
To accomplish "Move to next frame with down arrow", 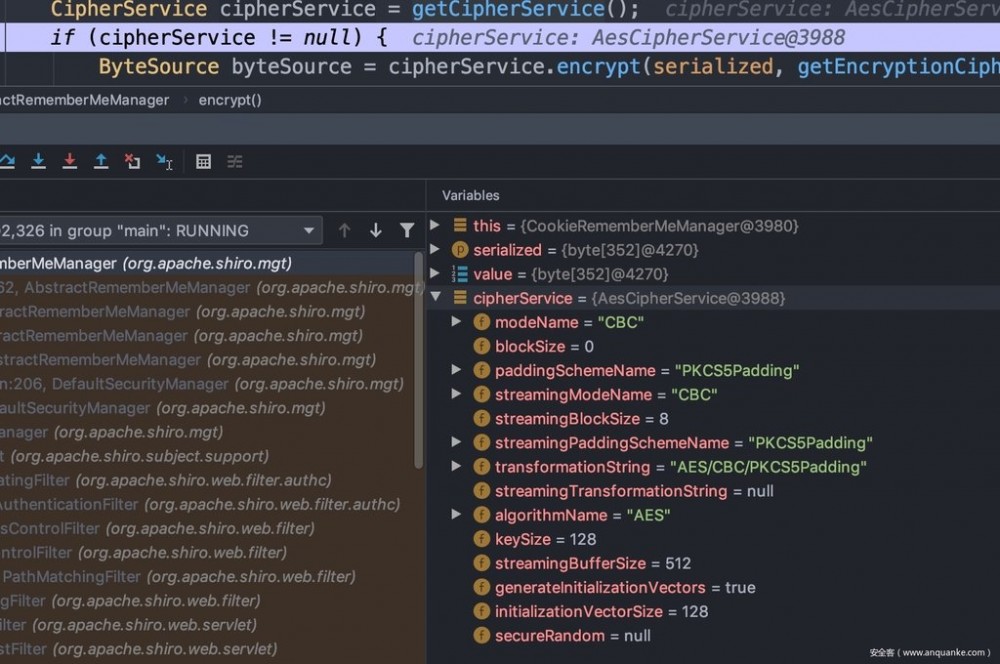I will point(376,230).
